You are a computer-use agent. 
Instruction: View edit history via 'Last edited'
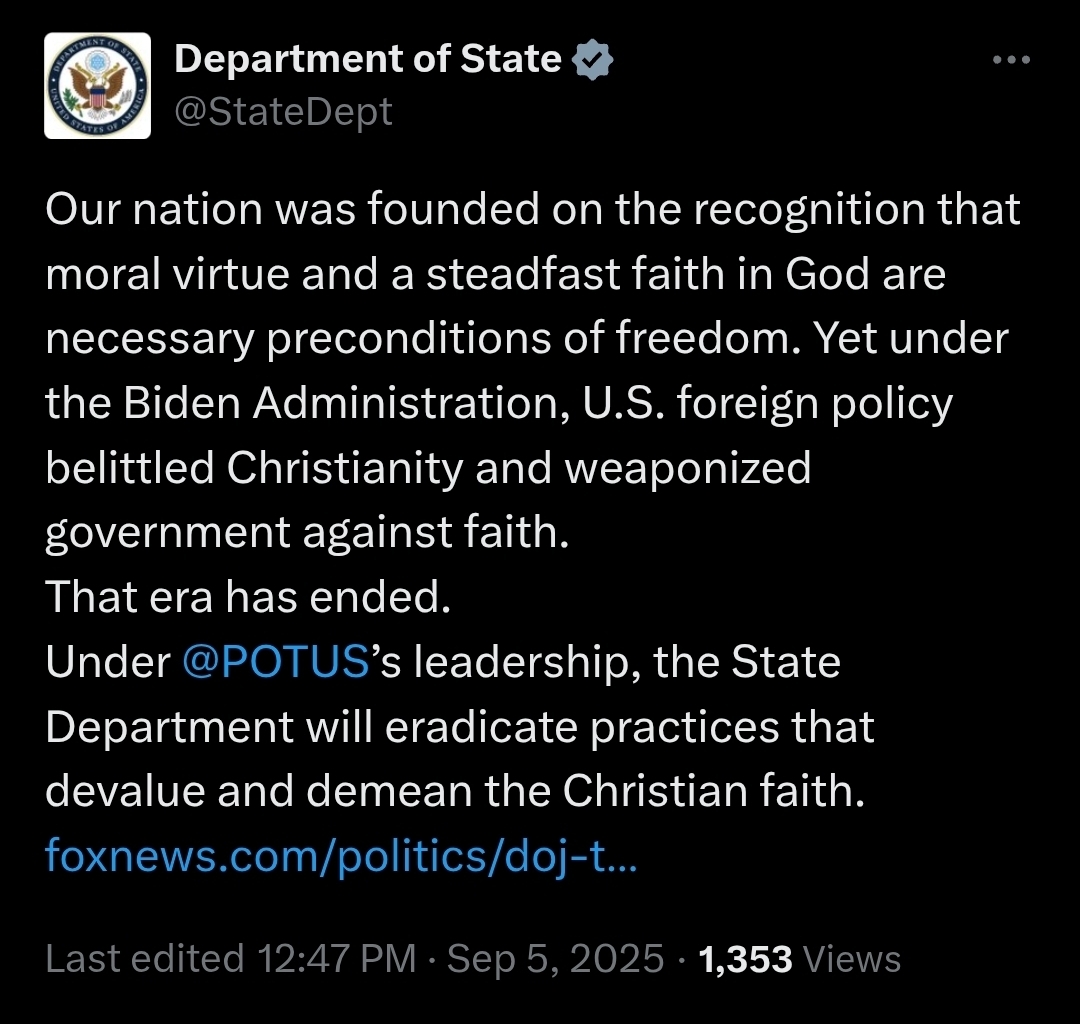coord(145,959)
